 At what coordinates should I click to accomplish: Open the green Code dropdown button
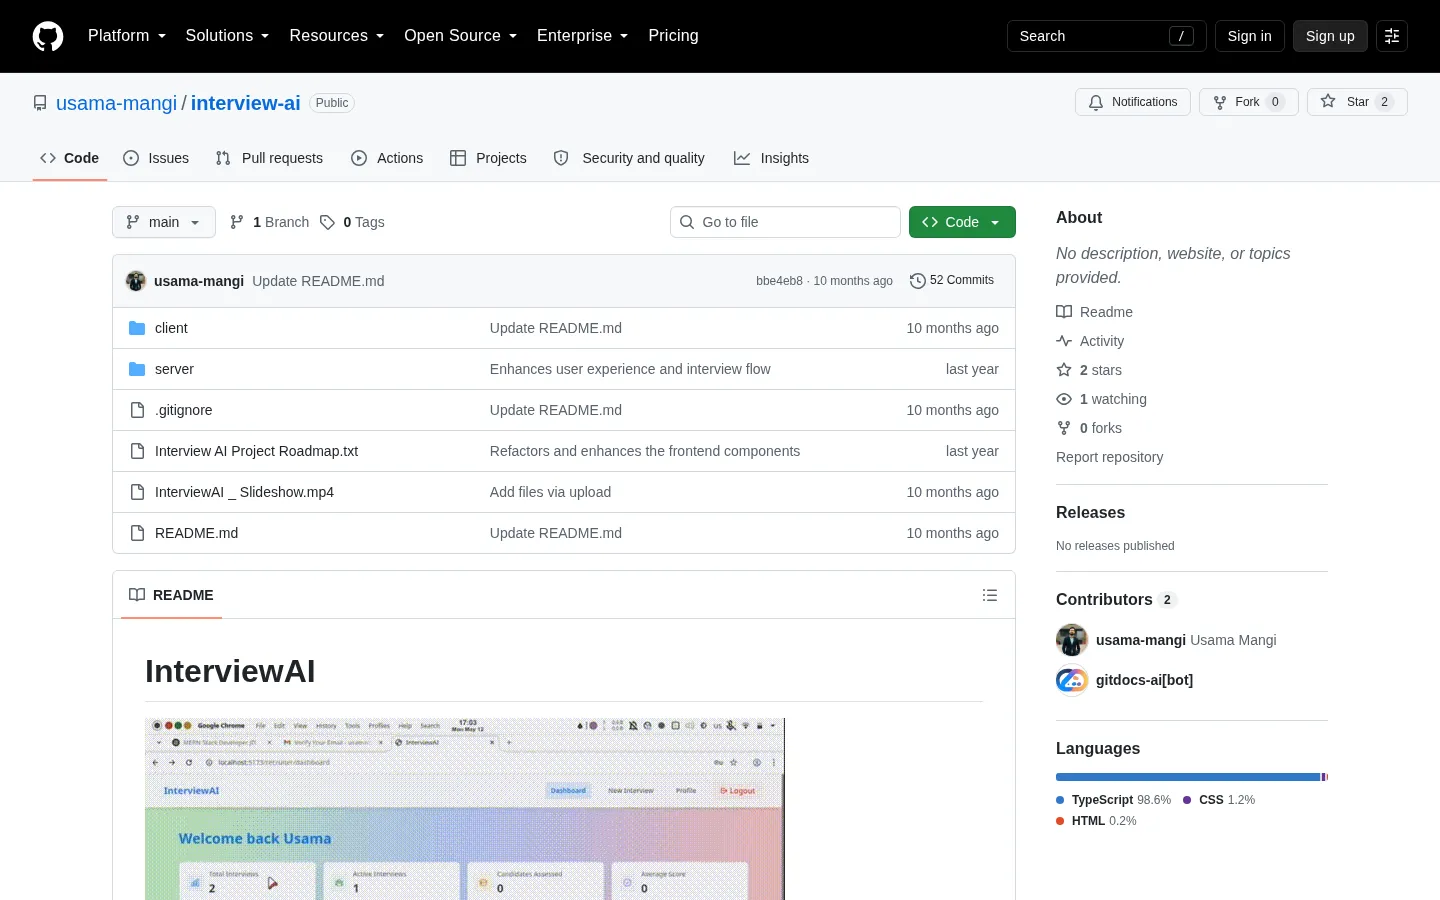click(x=962, y=222)
